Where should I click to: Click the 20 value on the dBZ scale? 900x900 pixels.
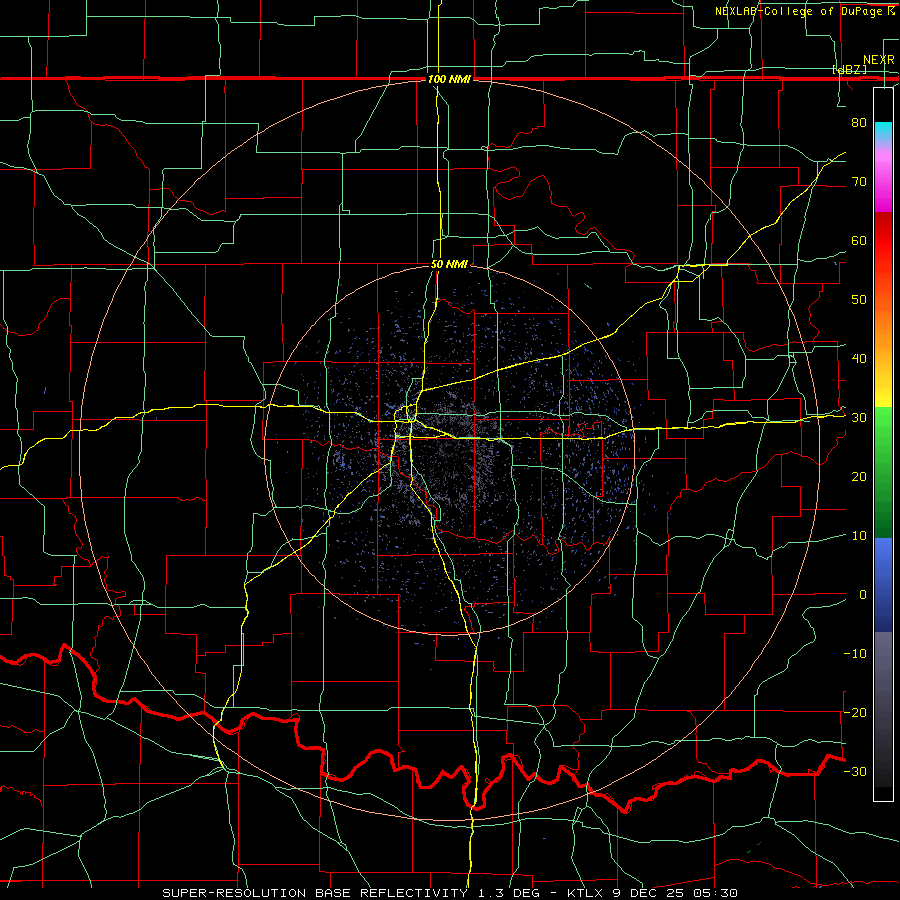(859, 477)
